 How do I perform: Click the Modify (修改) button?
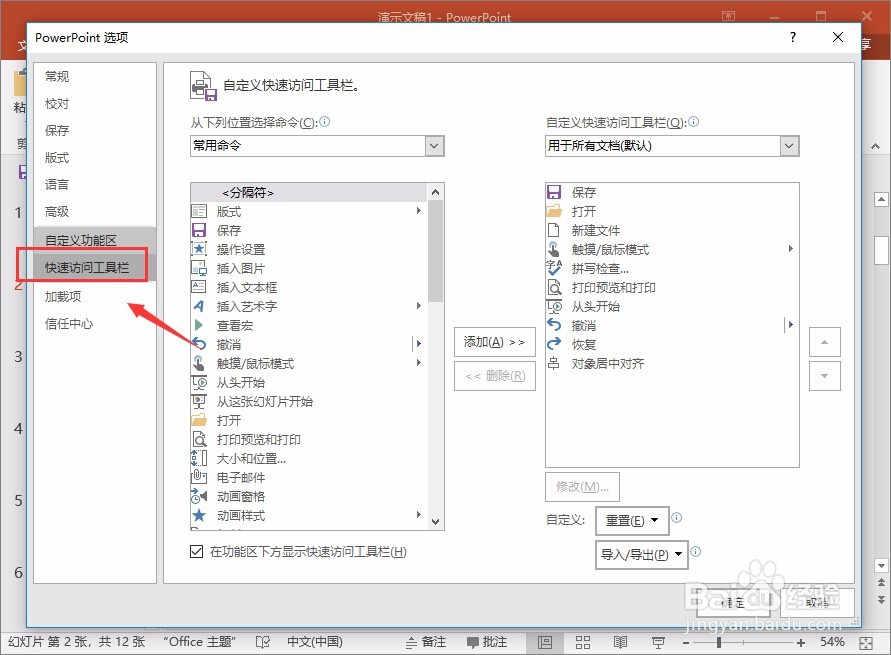(x=582, y=487)
